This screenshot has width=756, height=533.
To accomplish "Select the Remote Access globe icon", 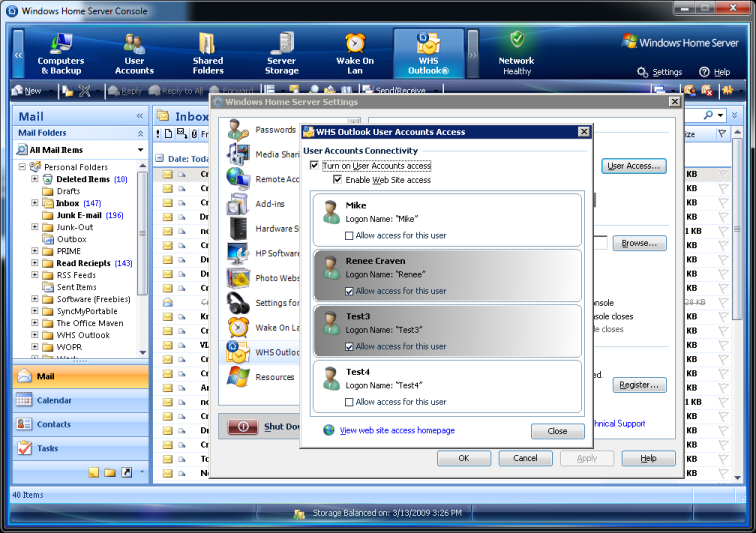I will 238,178.
